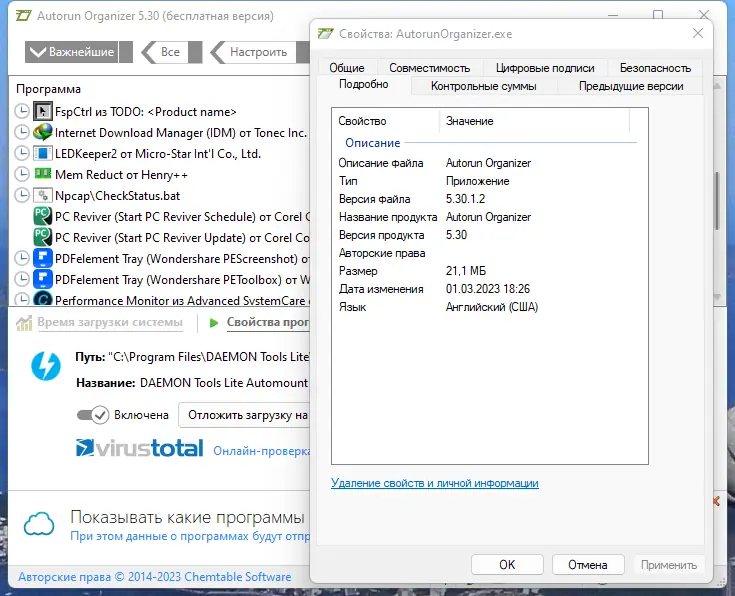
Task: Open the 'Цифровые подписи' tab
Action: click(x=545, y=68)
